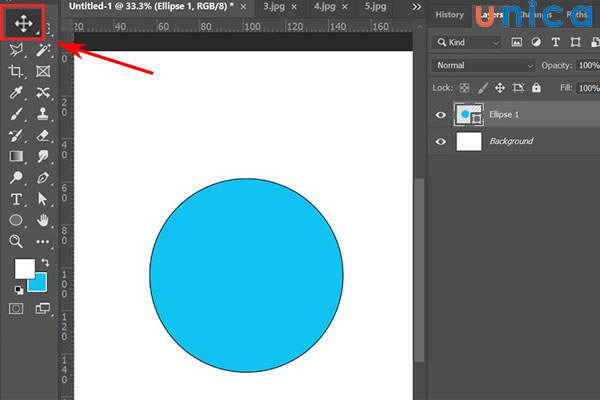Switch to the 3.jpg document tab

[273, 6]
